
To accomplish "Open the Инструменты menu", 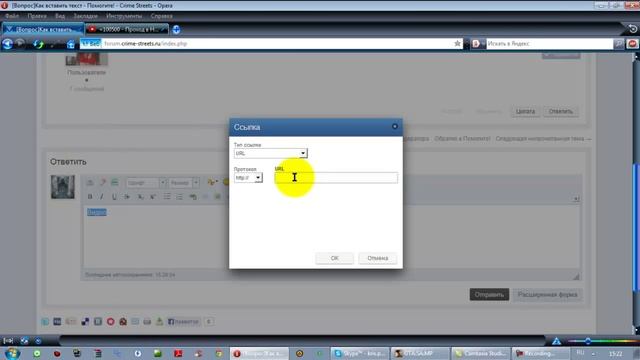I will coord(124,16).
